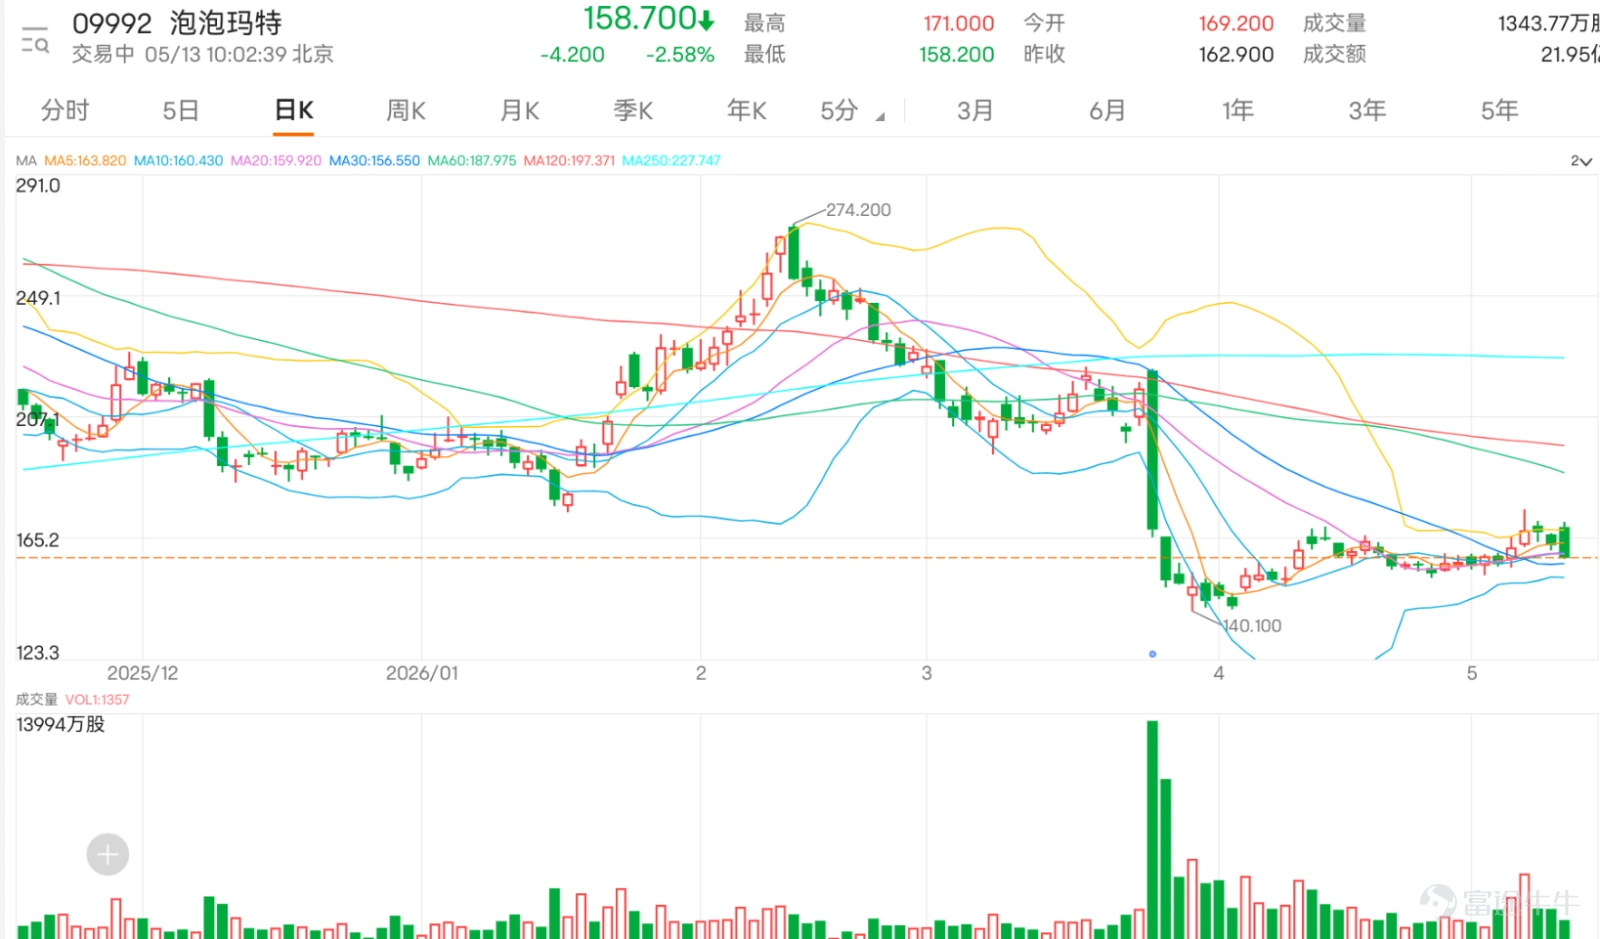The height and width of the screenshot is (939, 1600).
Task: Click the VOL1:1357 value
Action: 97,699
